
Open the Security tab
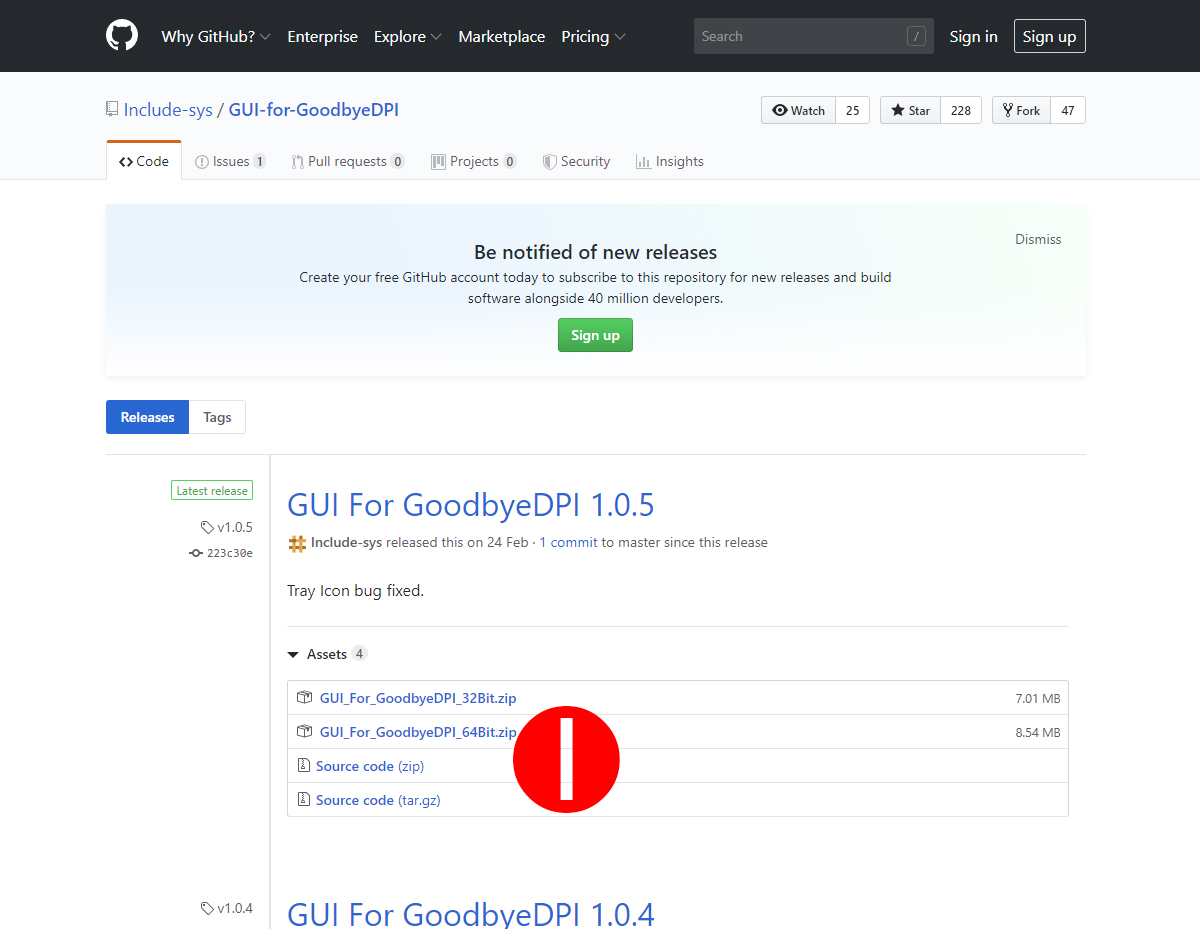tap(576, 161)
